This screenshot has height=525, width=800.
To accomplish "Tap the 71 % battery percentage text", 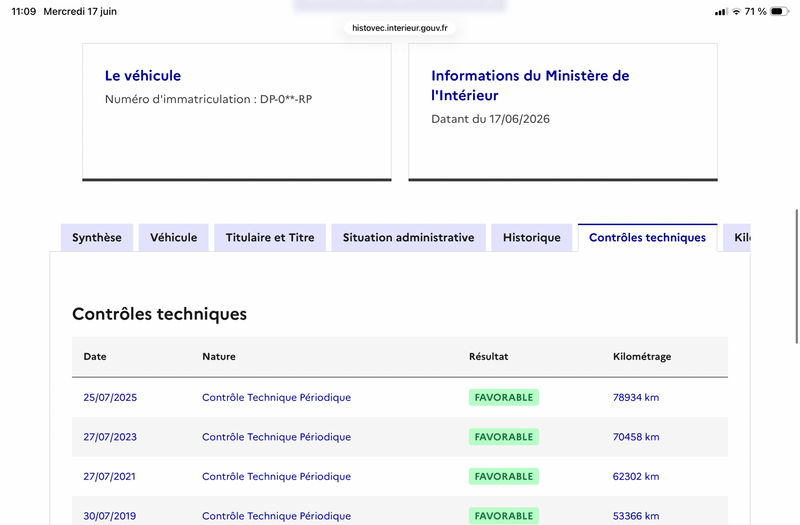I will point(756,11).
